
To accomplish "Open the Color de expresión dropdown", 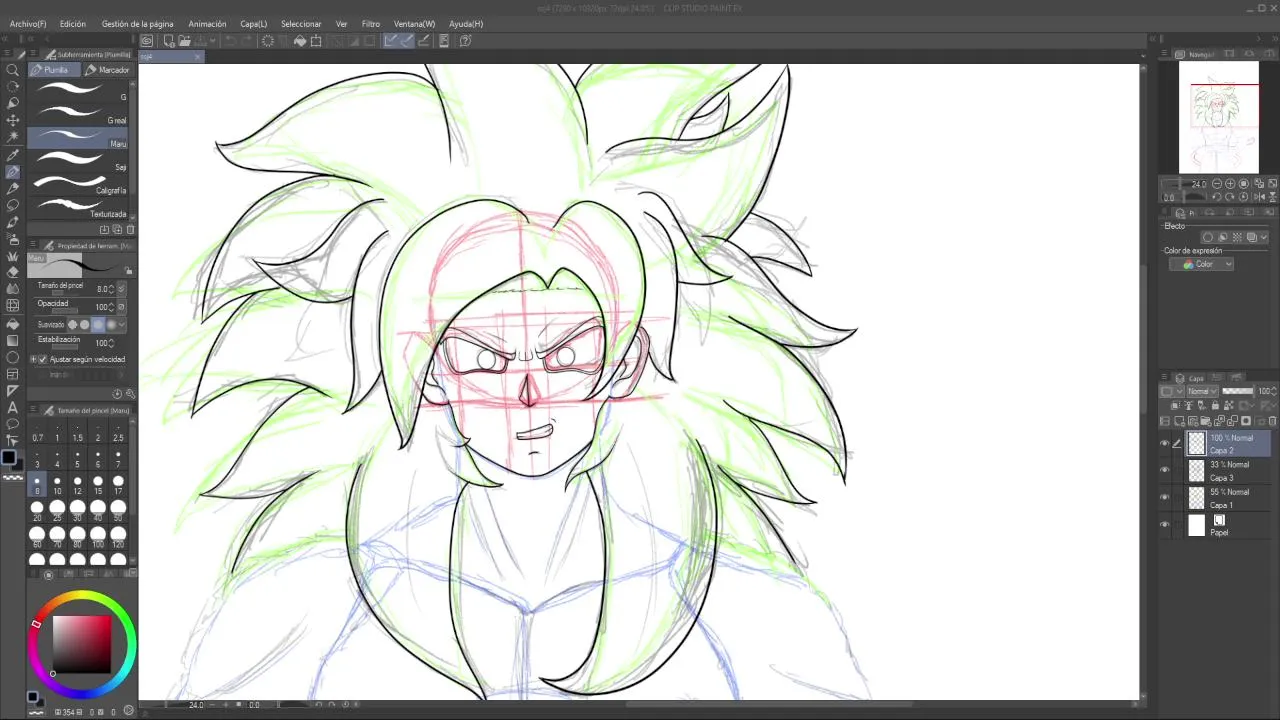I will click(1201, 264).
